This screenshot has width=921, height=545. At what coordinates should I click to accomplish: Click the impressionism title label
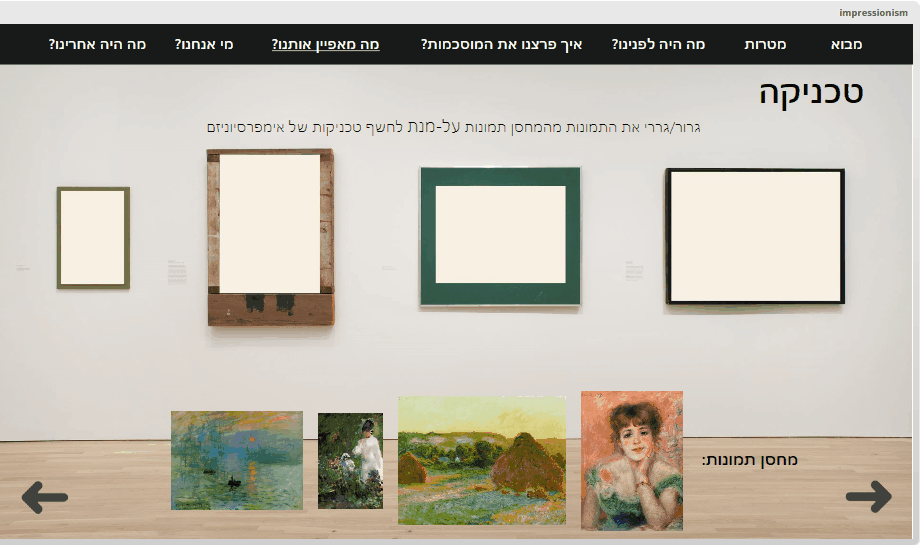click(873, 12)
